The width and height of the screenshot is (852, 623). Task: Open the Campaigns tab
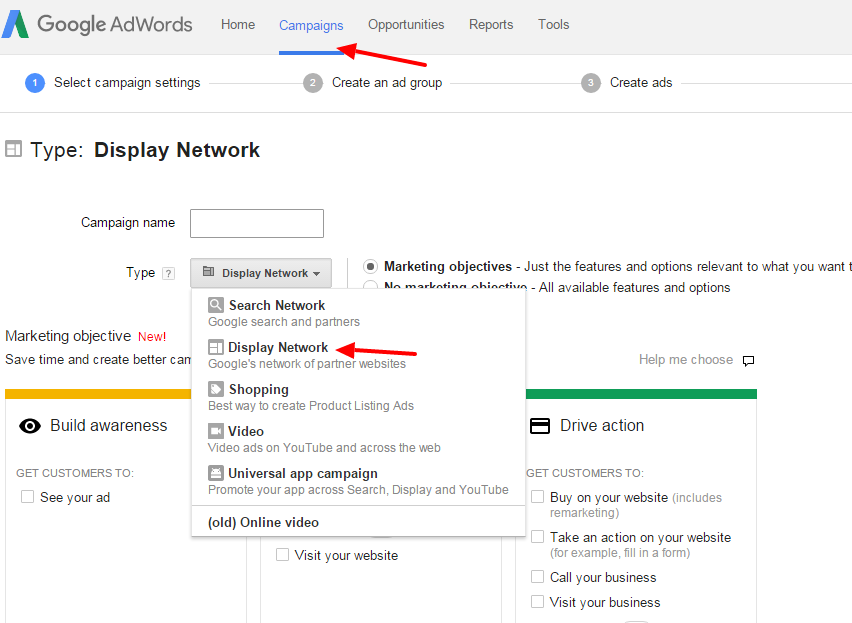(311, 26)
